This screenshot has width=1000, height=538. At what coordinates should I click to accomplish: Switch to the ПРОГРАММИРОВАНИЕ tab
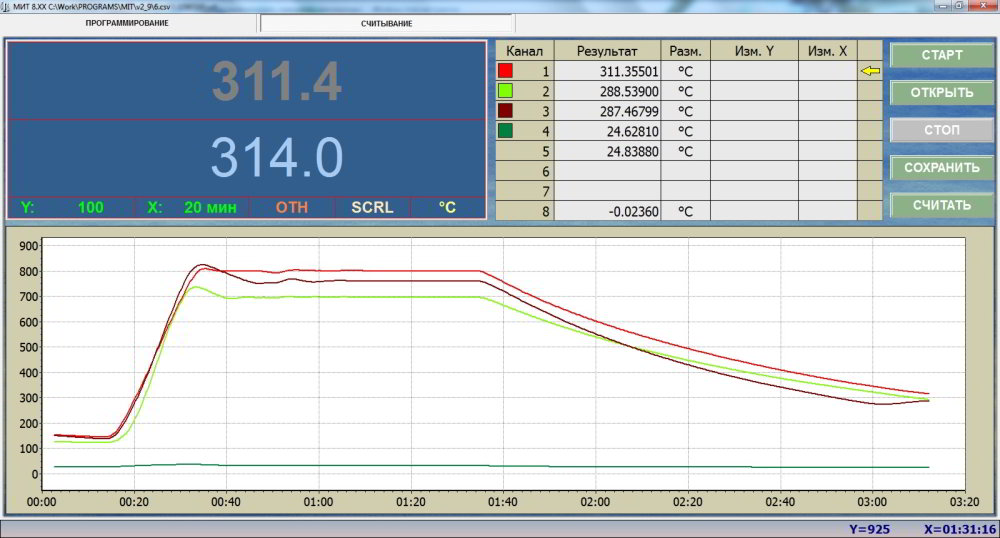[127, 23]
